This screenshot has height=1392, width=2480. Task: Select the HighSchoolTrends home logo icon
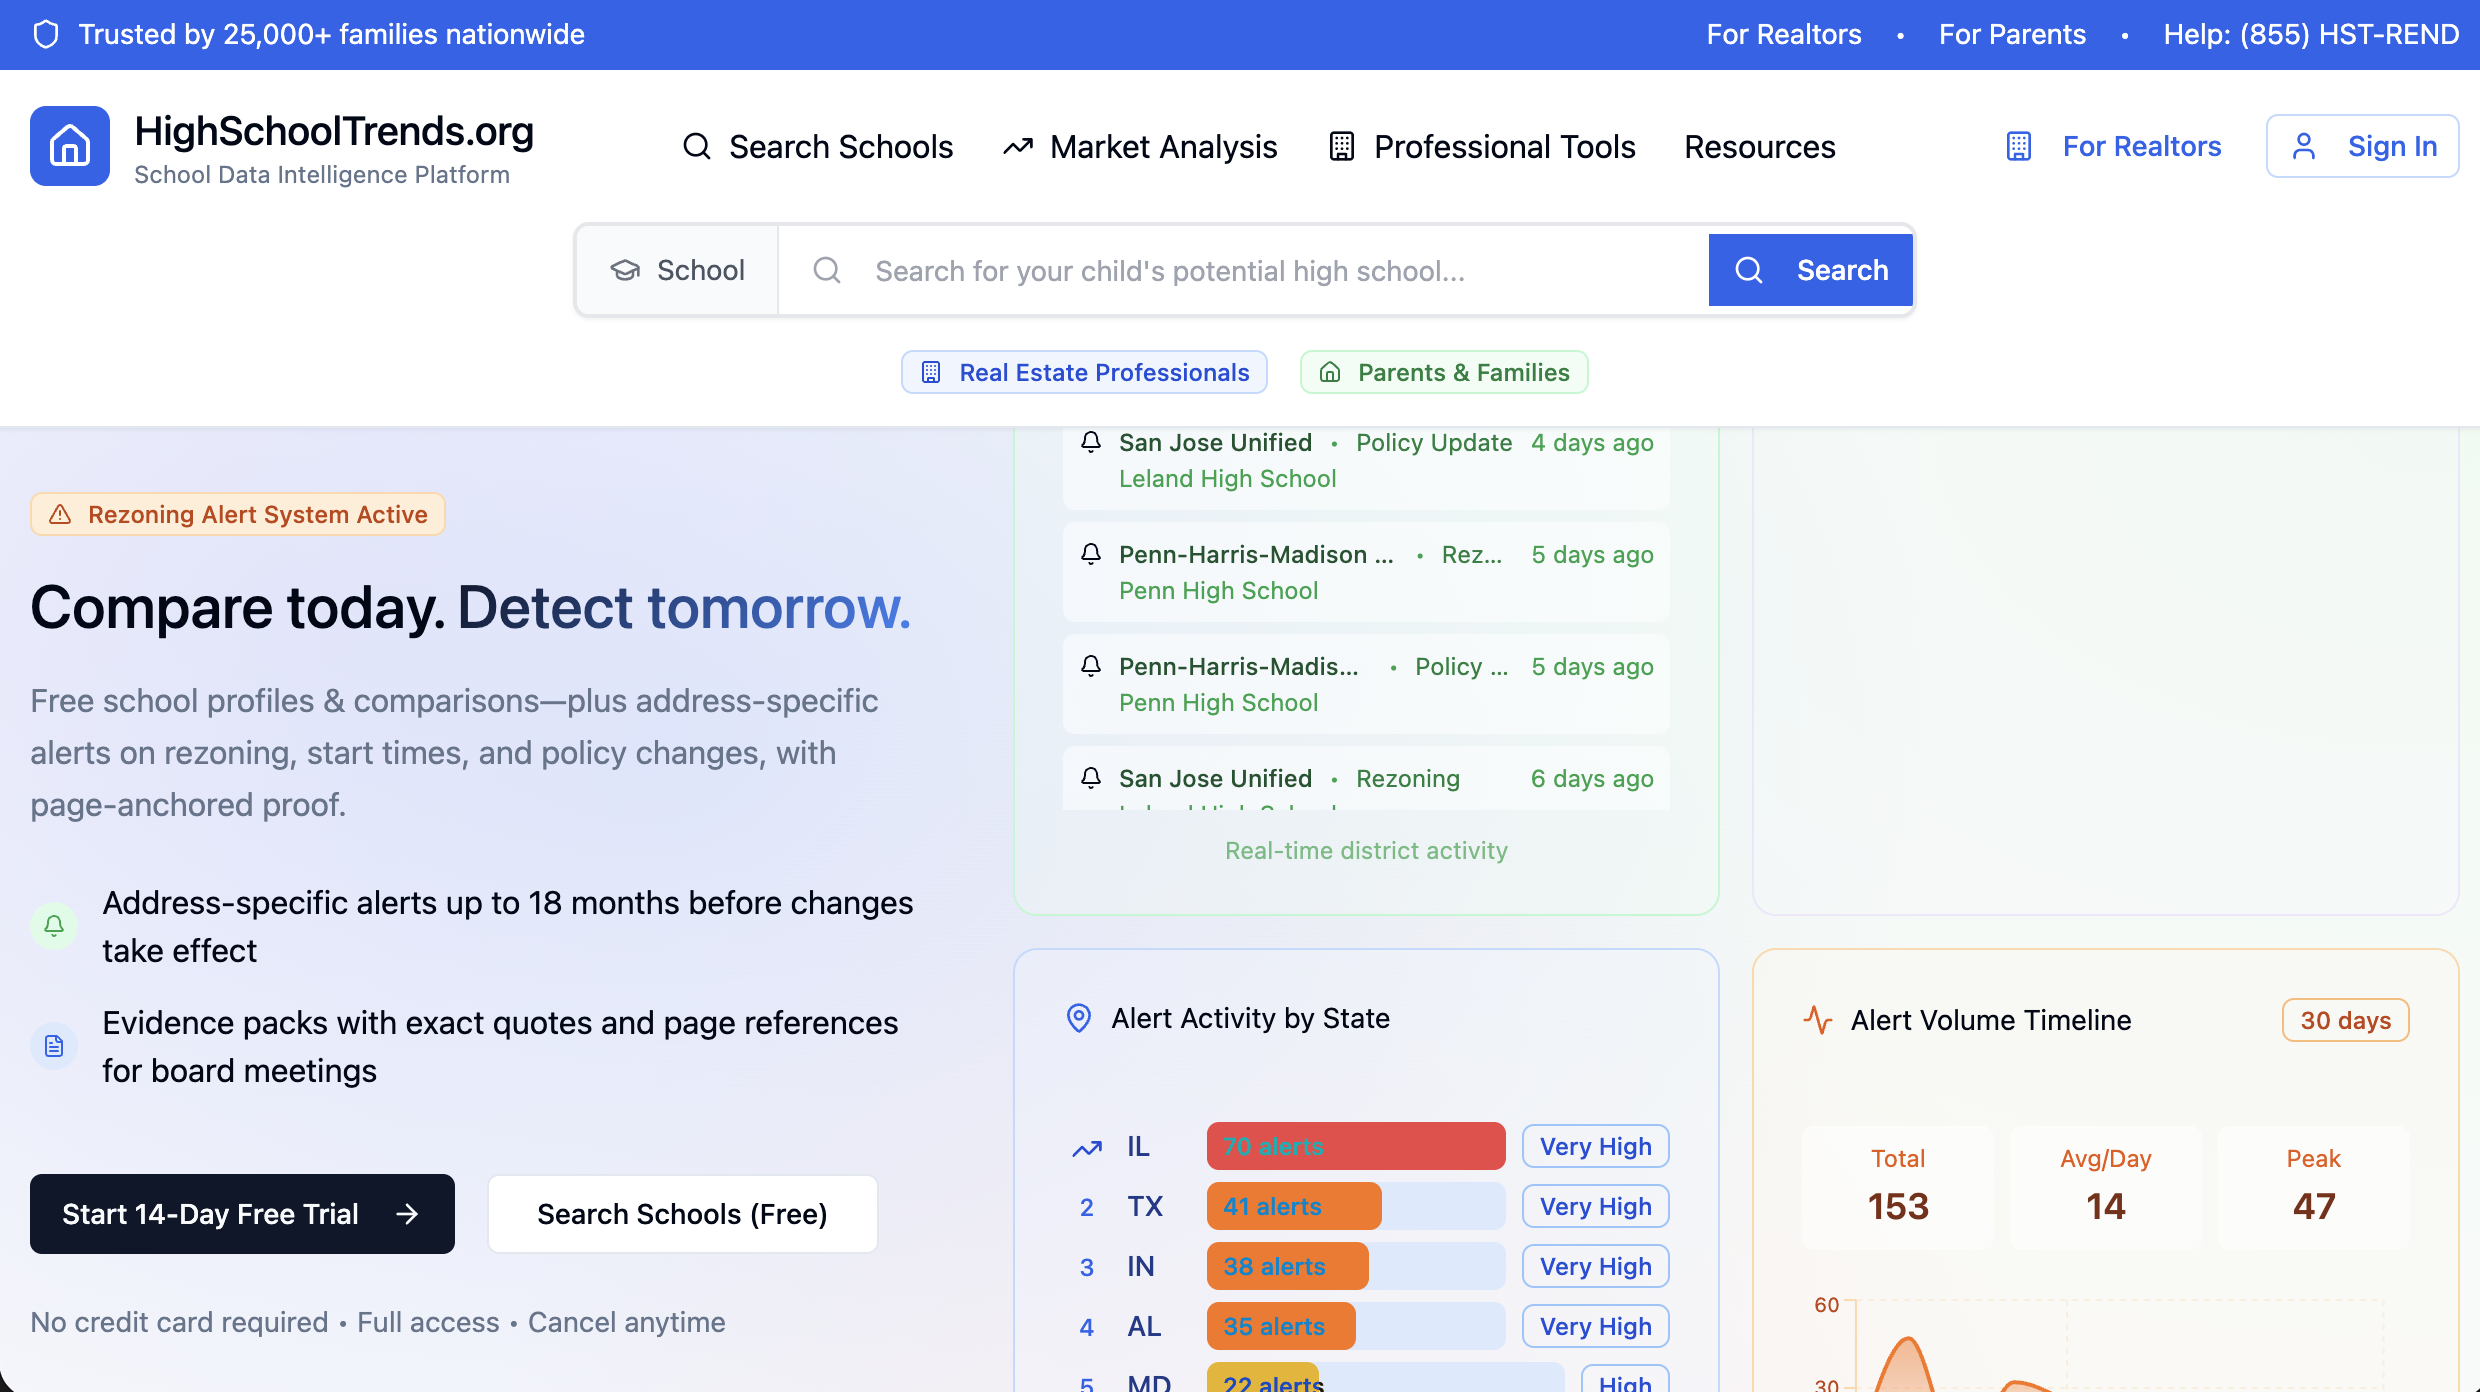coord(69,146)
